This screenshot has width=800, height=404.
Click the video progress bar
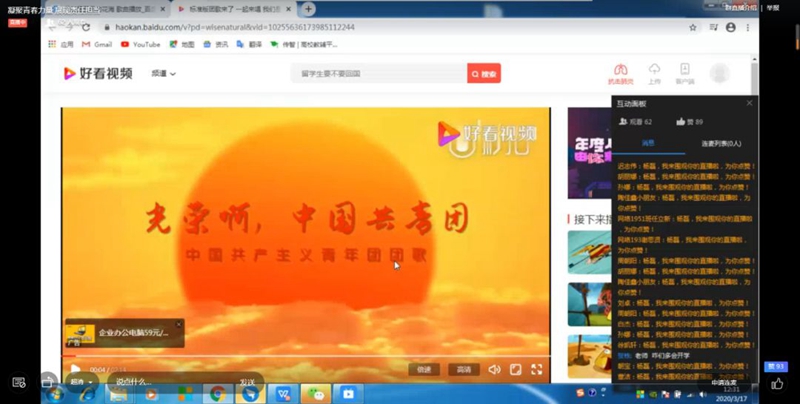pos(300,355)
